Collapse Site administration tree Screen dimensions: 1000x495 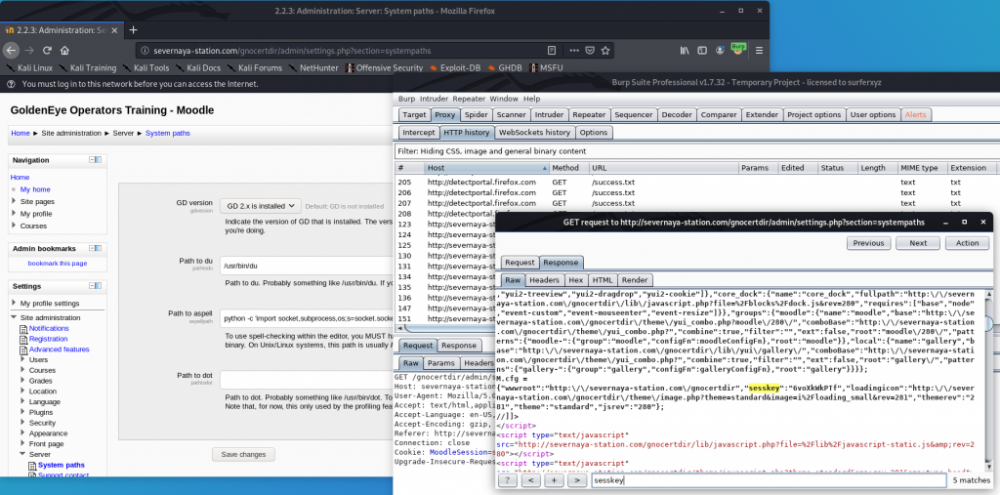[14, 318]
